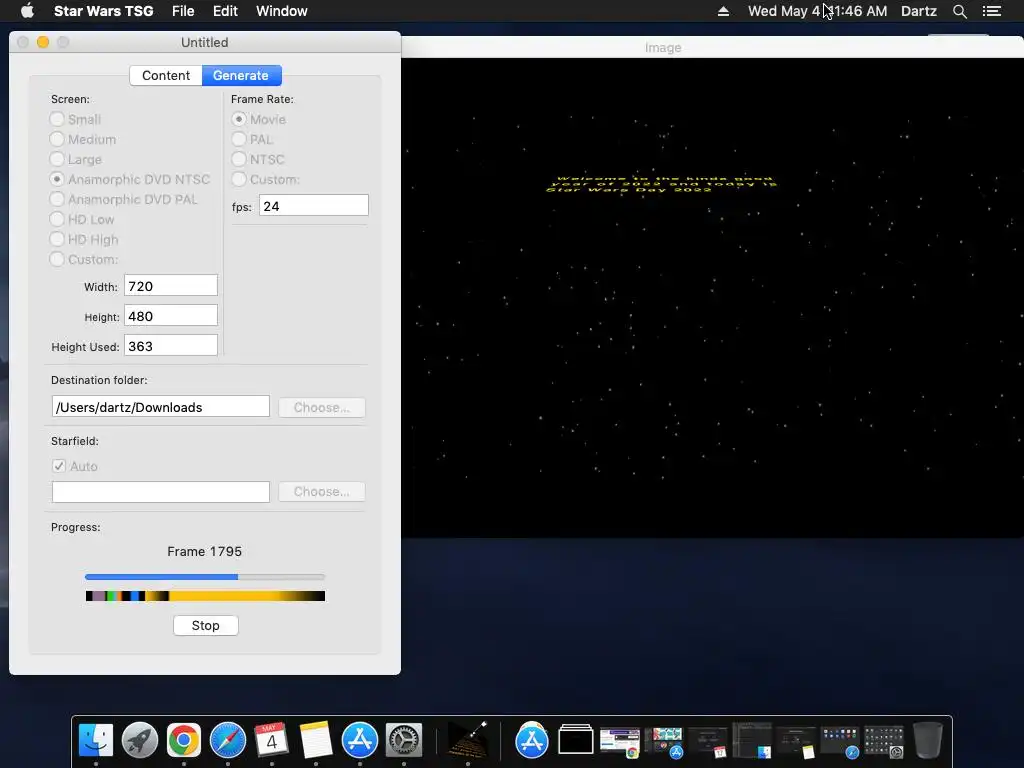Open the Star Wars TSG app menu
1024x768 pixels.
pos(103,11)
